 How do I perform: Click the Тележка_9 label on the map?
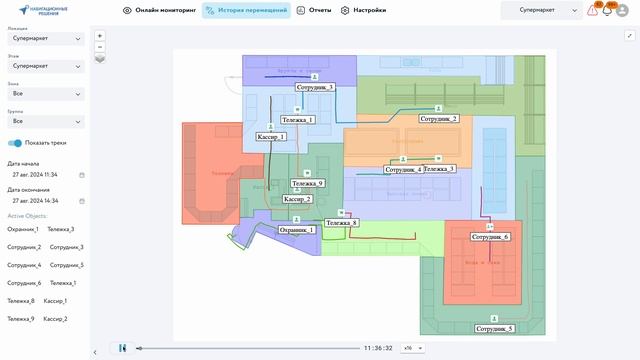tap(308, 183)
